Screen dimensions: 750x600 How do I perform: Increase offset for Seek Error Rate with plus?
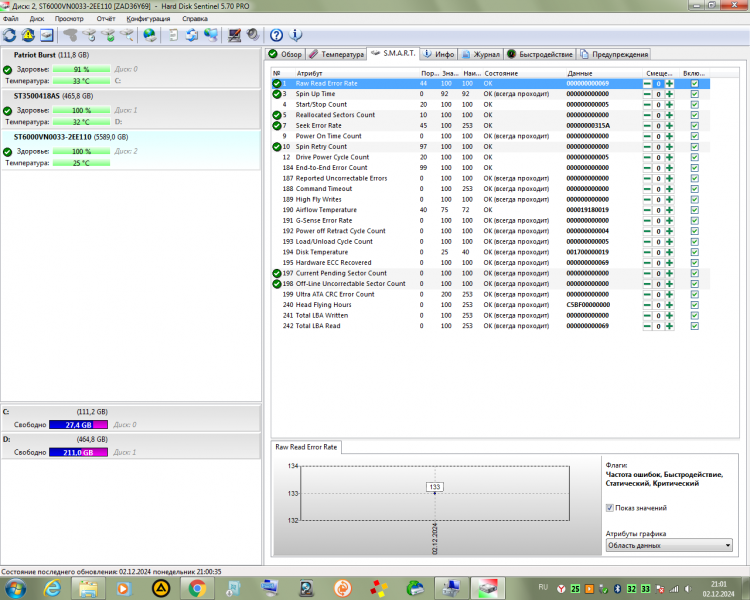point(669,126)
